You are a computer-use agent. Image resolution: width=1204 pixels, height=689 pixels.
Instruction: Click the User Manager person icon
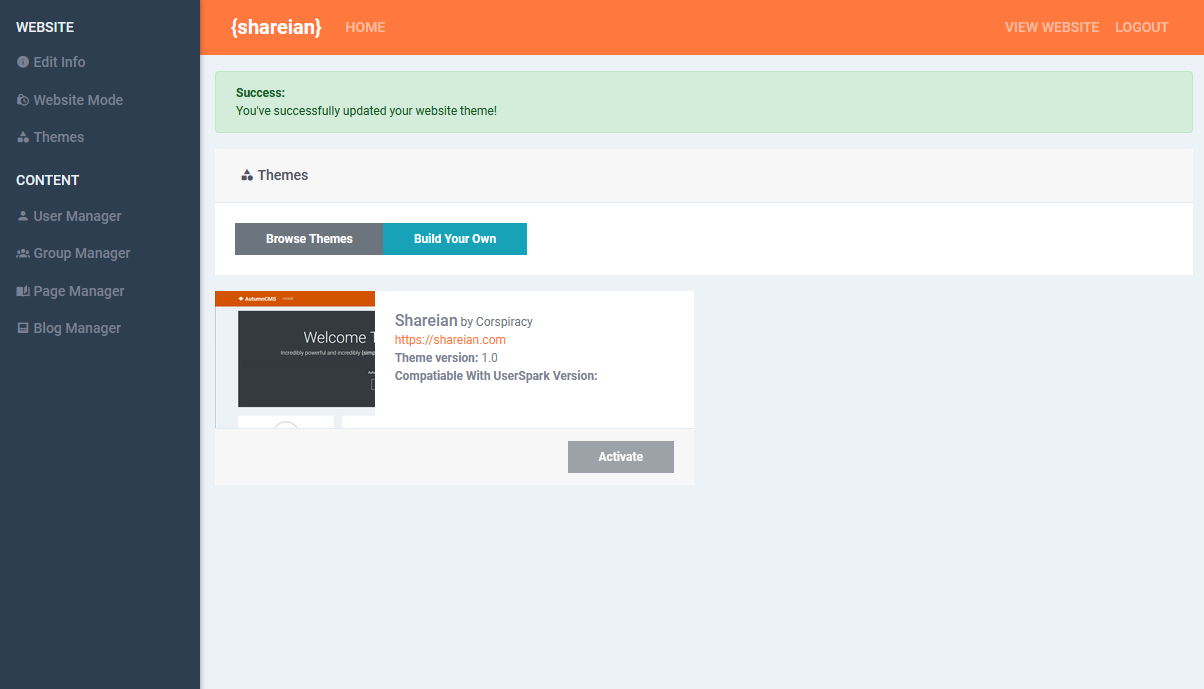[x=23, y=216]
